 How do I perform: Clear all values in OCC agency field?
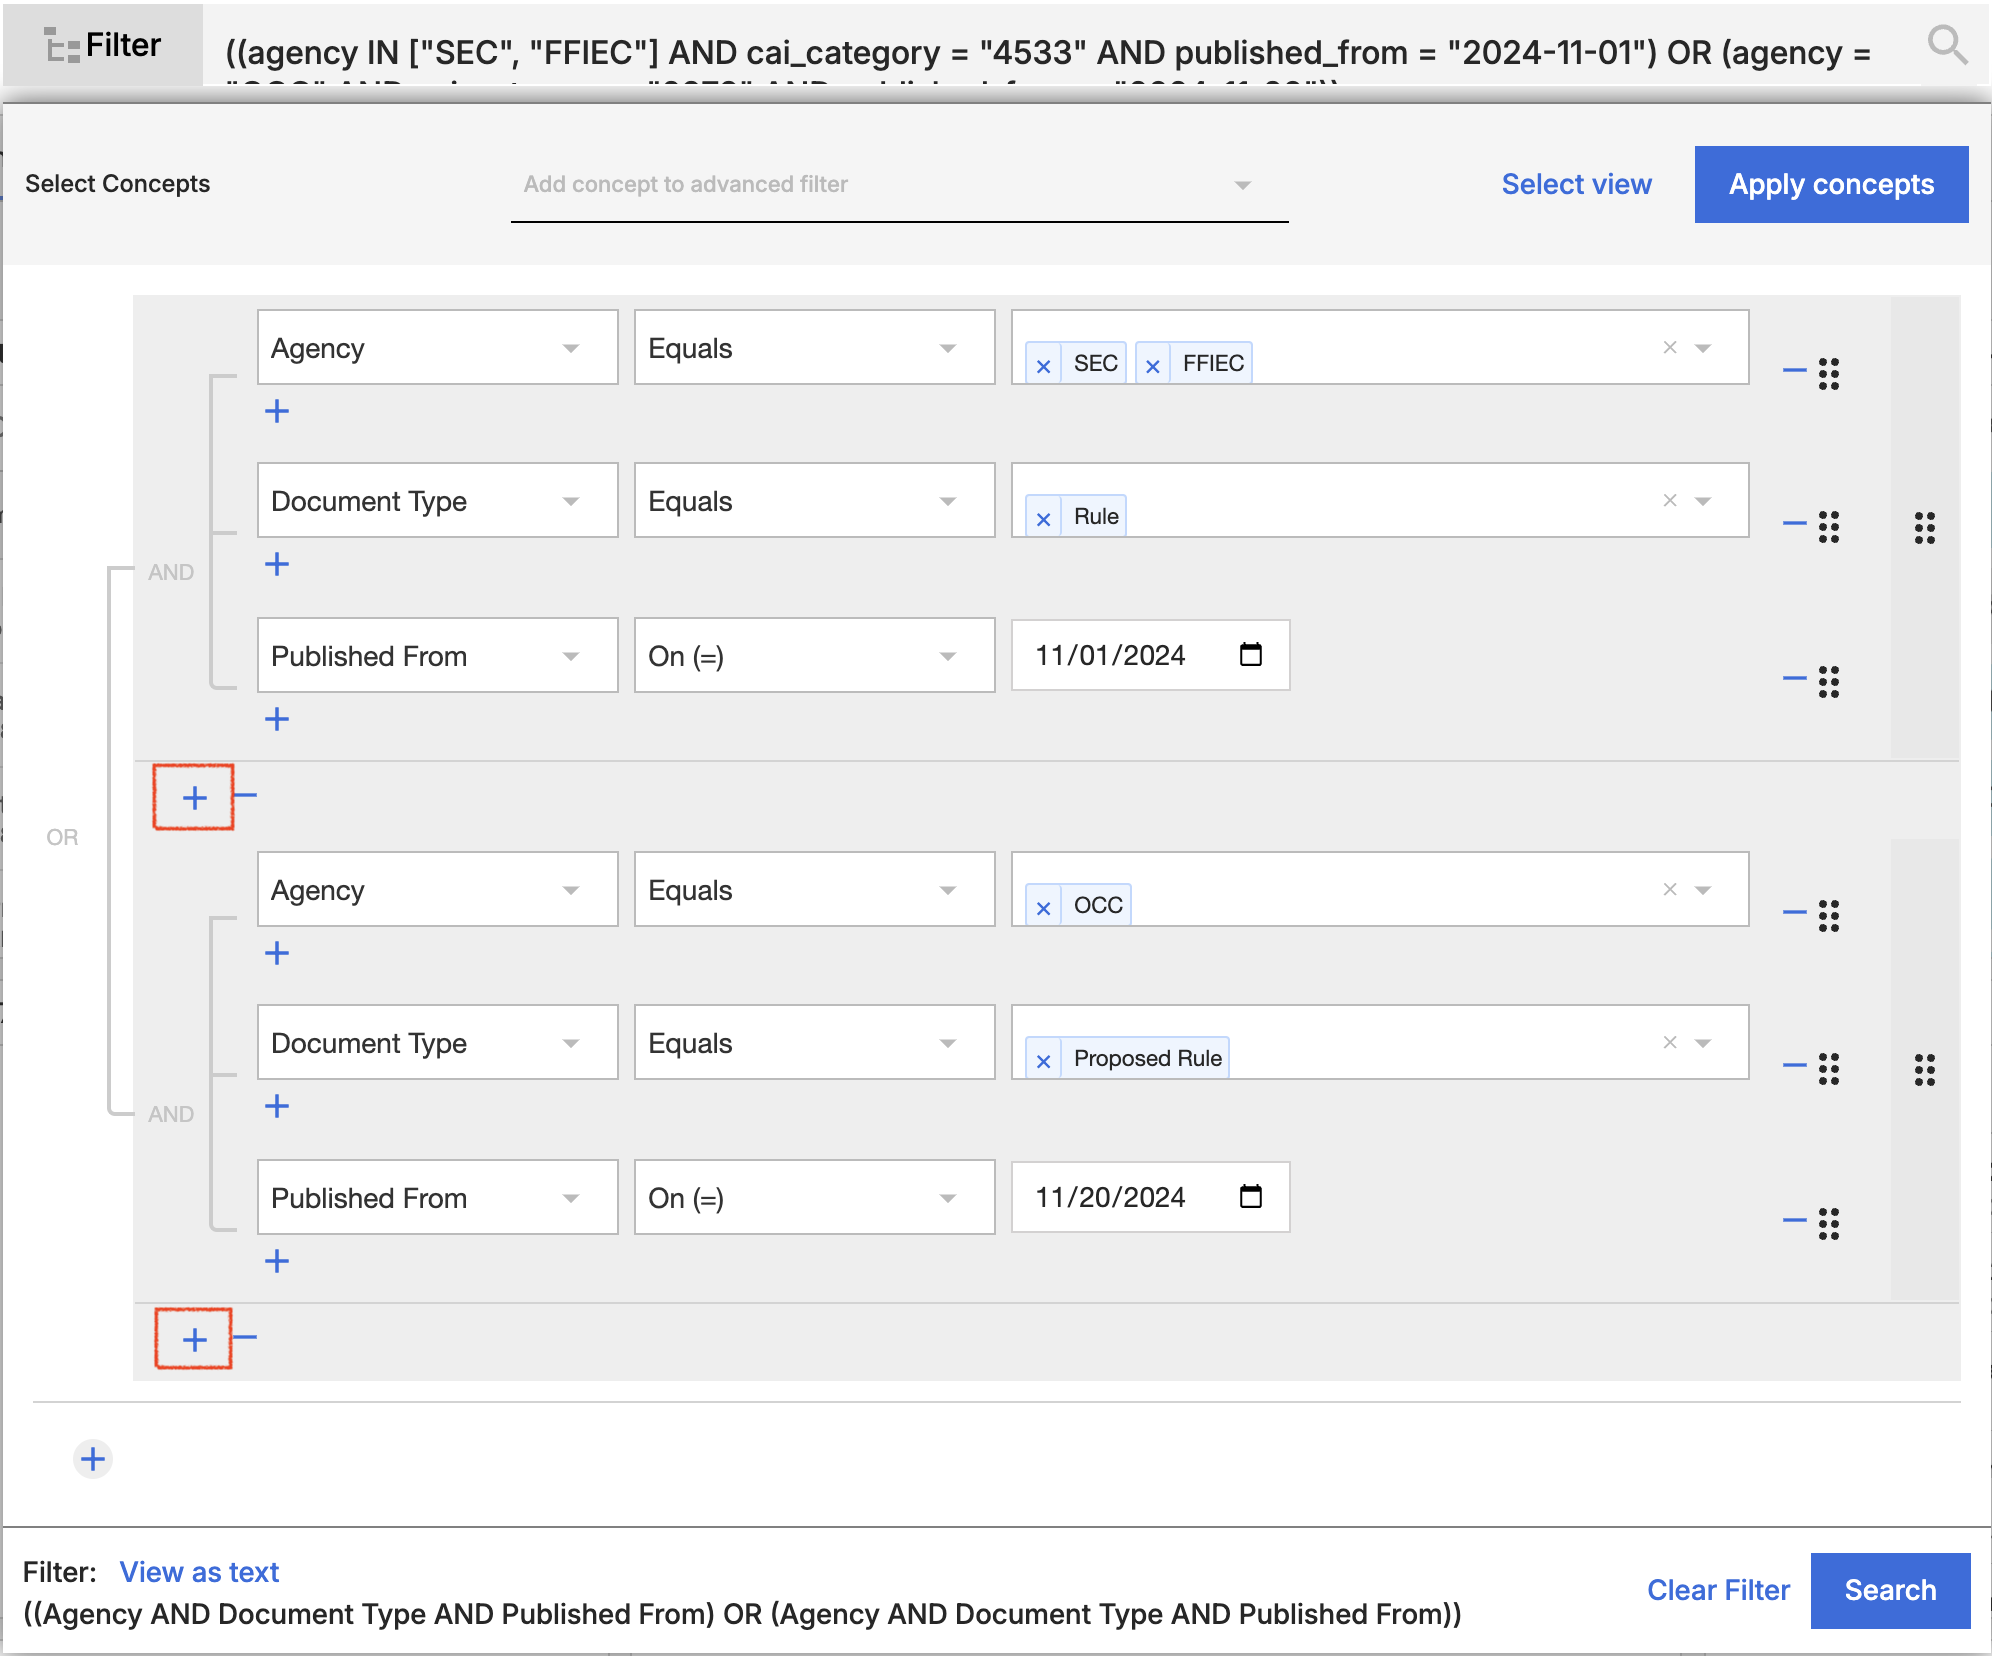(x=1669, y=889)
